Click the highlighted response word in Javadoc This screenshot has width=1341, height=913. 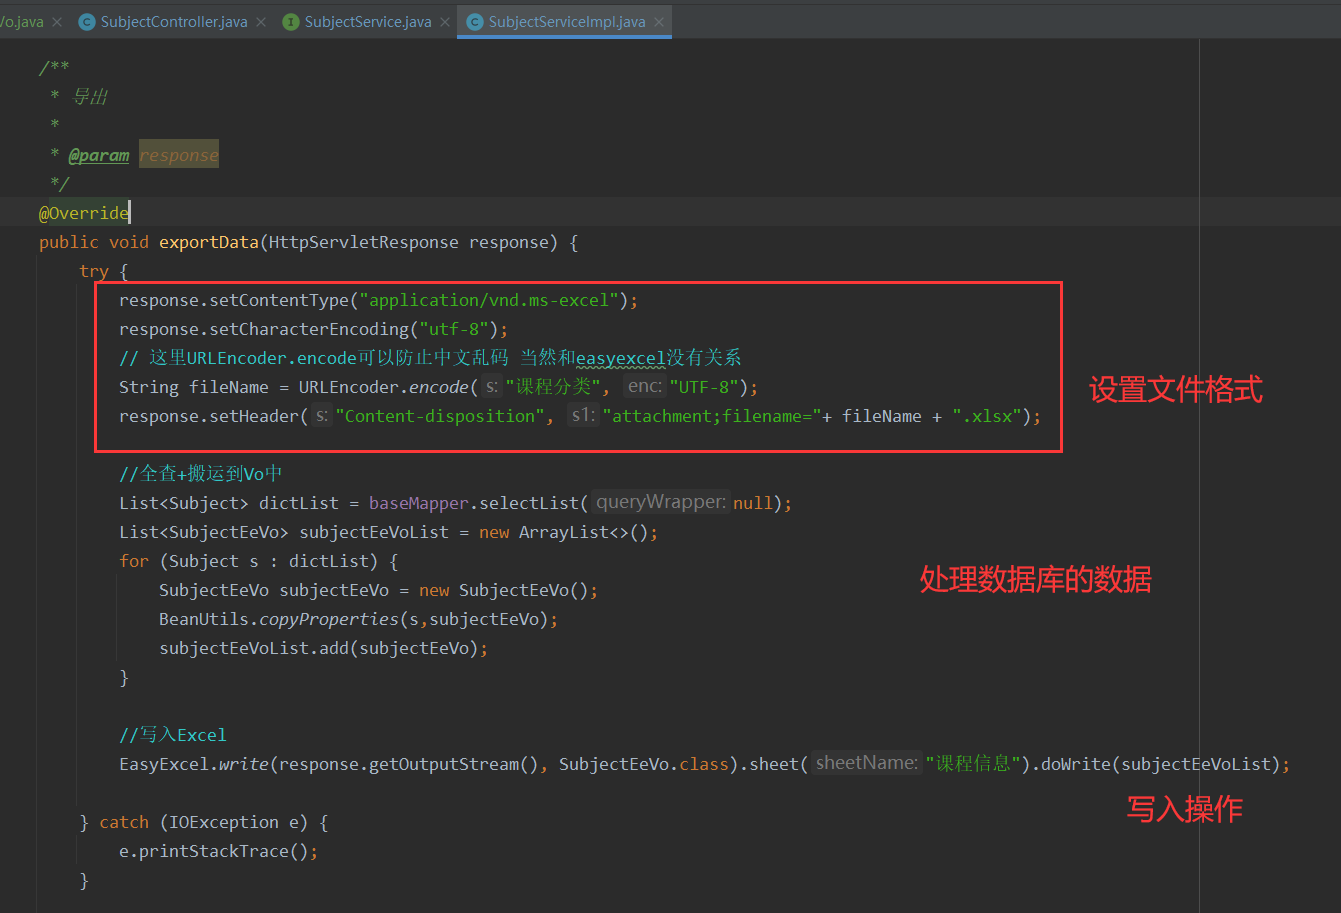[179, 155]
